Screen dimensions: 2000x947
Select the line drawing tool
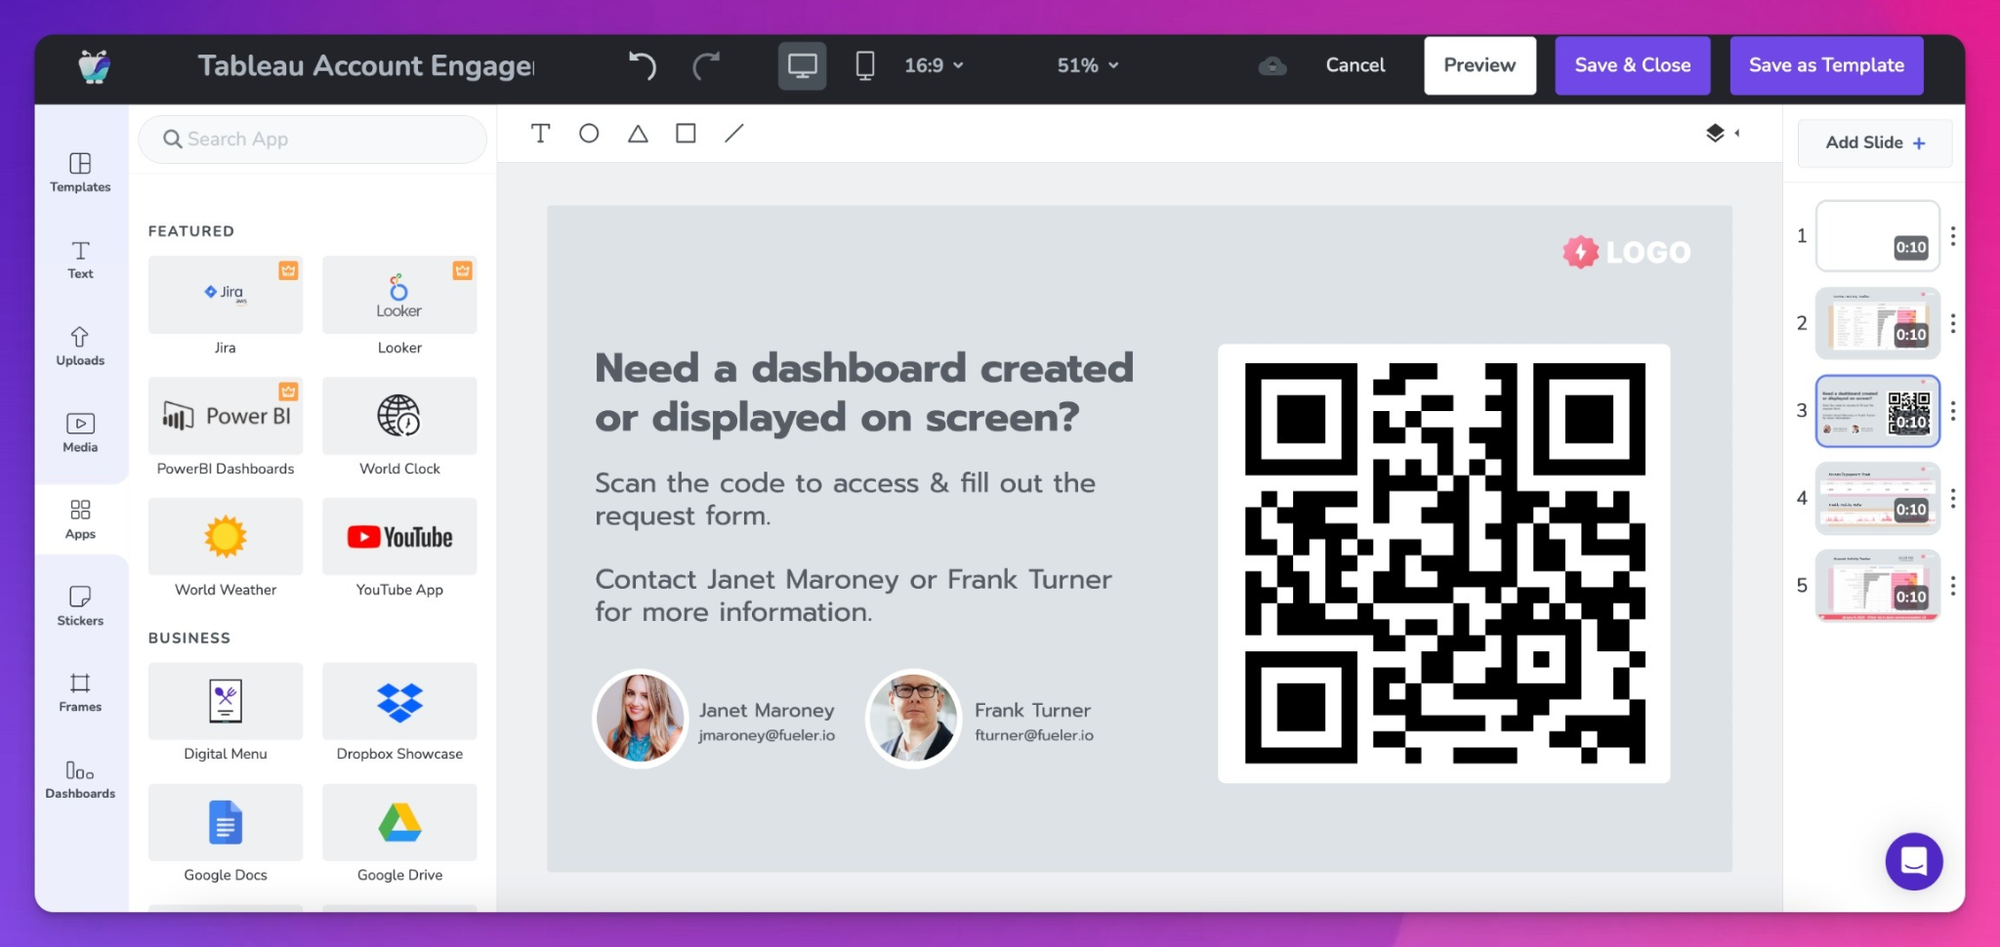pos(734,134)
